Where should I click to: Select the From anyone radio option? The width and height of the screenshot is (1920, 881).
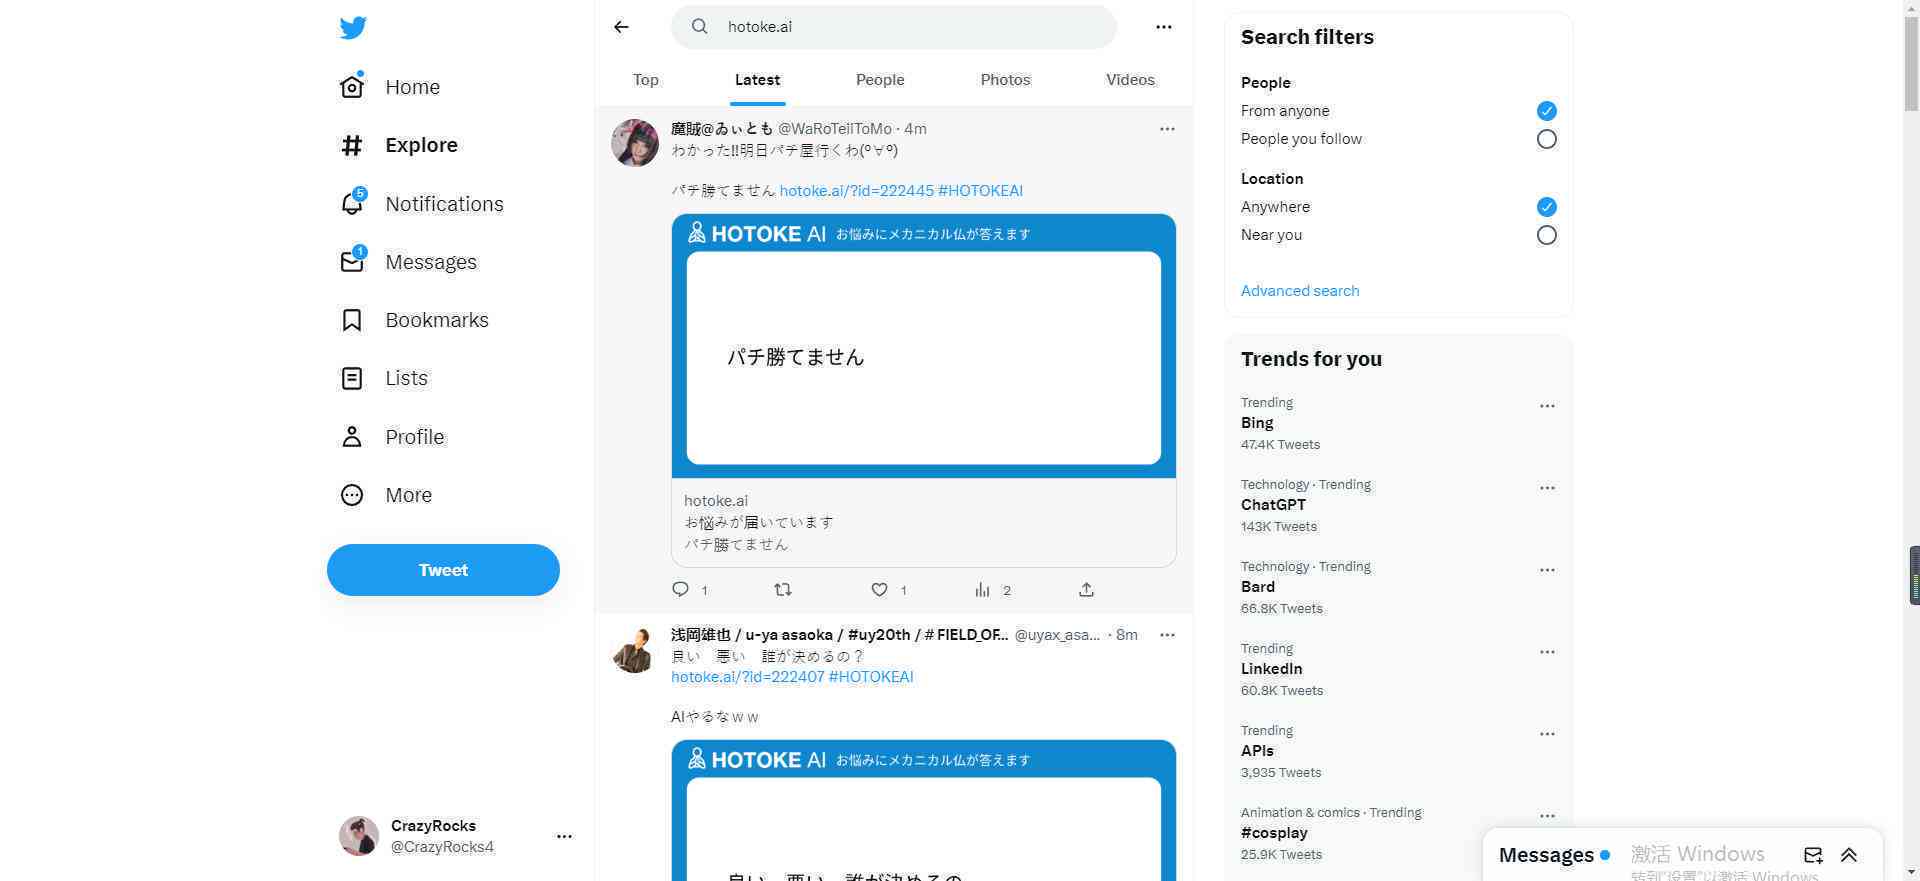pos(1547,111)
